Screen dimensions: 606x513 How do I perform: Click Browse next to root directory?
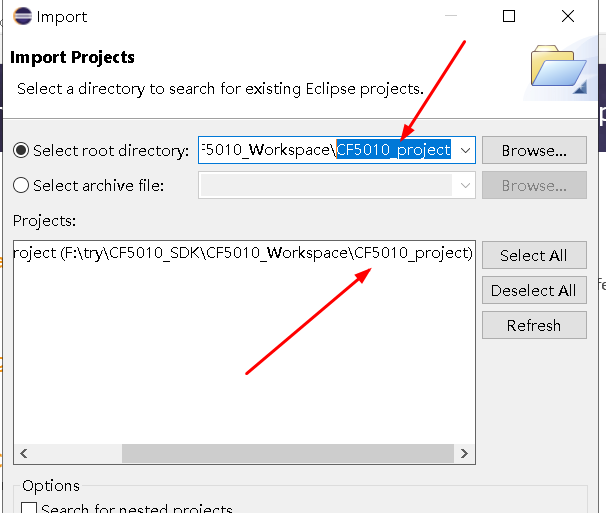point(534,150)
